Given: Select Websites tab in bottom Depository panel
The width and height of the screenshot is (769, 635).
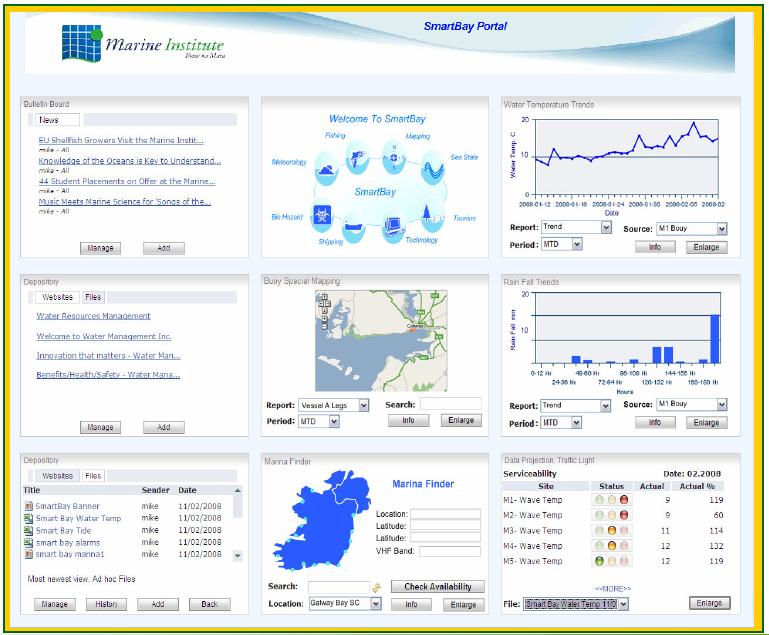Looking at the screenshot, I should tap(57, 476).
